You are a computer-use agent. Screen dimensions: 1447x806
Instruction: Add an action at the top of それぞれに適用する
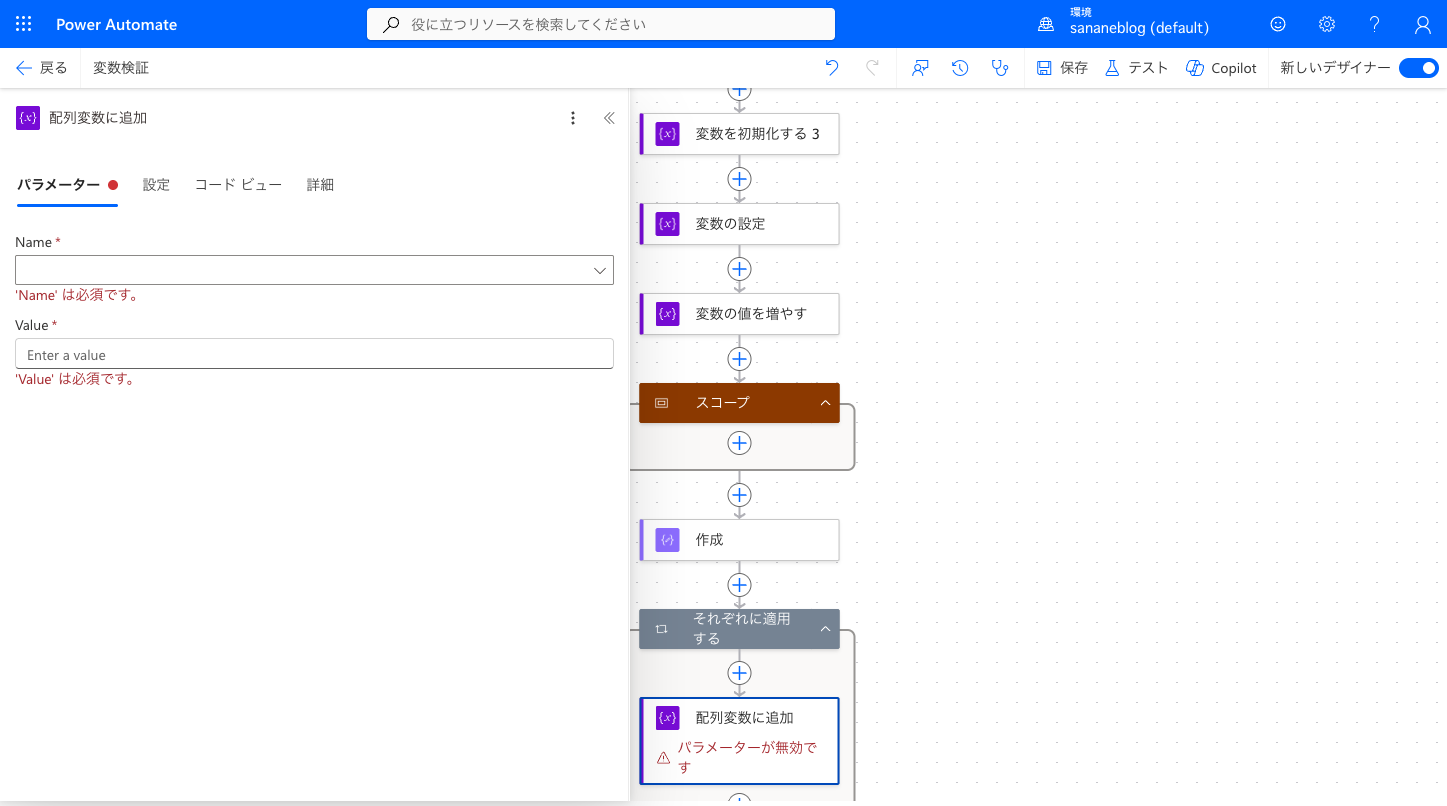[739, 673]
